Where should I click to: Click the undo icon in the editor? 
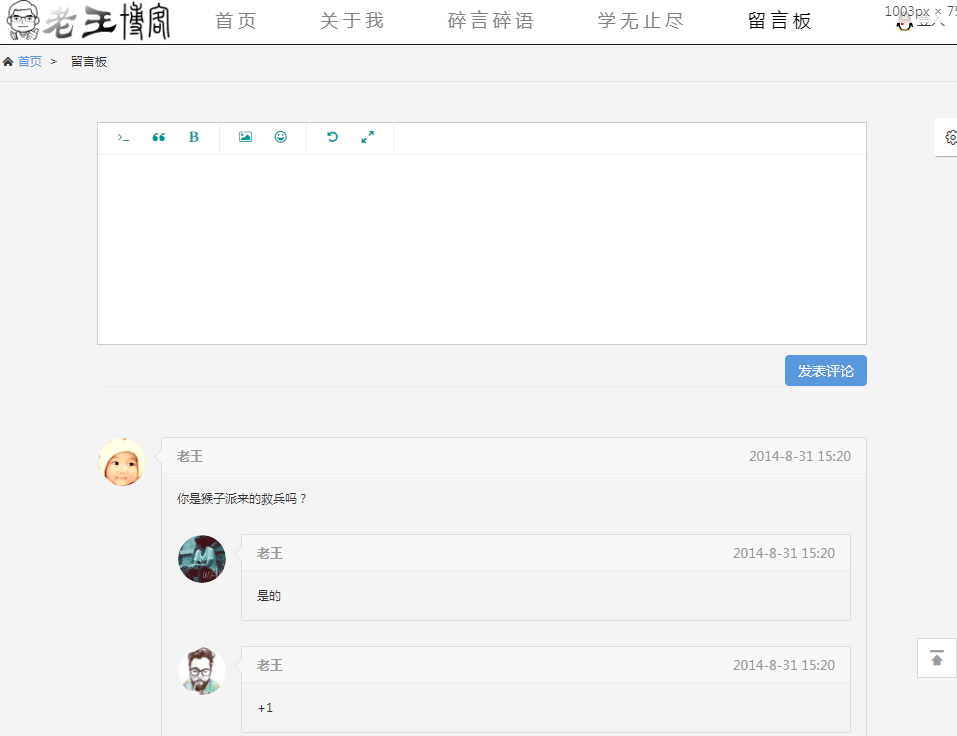click(332, 138)
